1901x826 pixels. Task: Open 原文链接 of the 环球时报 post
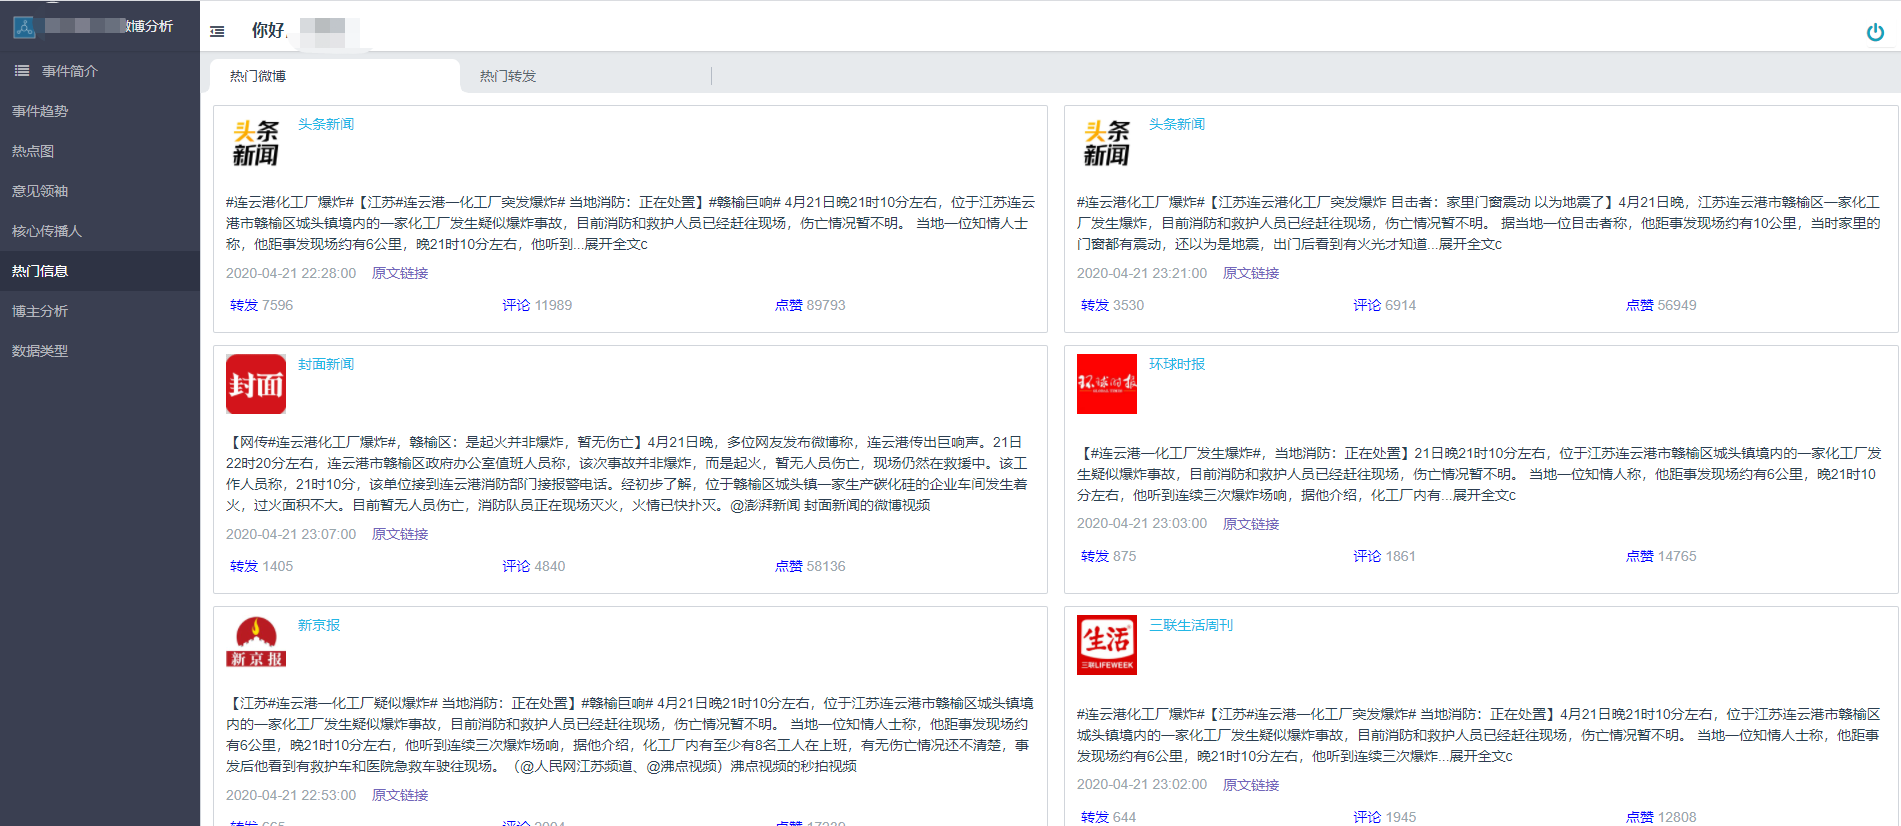point(1251,524)
